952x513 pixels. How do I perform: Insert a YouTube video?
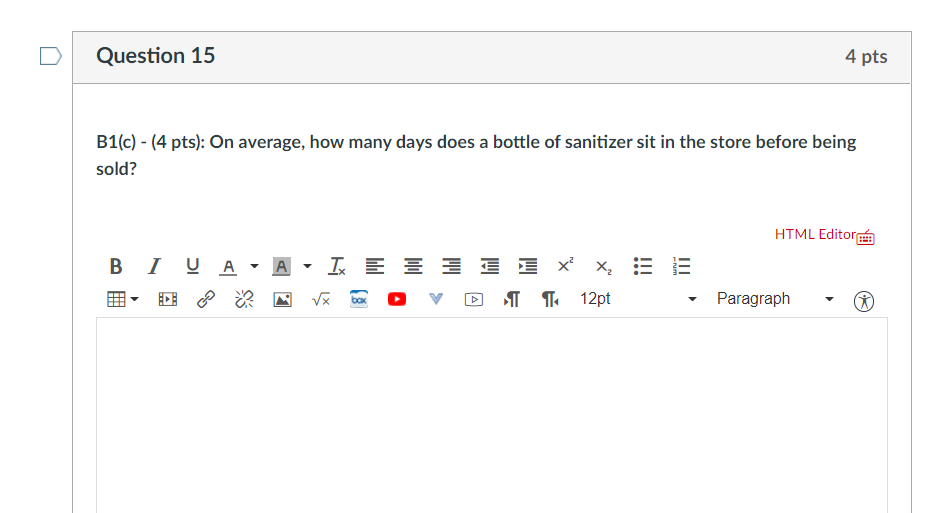click(x=397, y=299)
